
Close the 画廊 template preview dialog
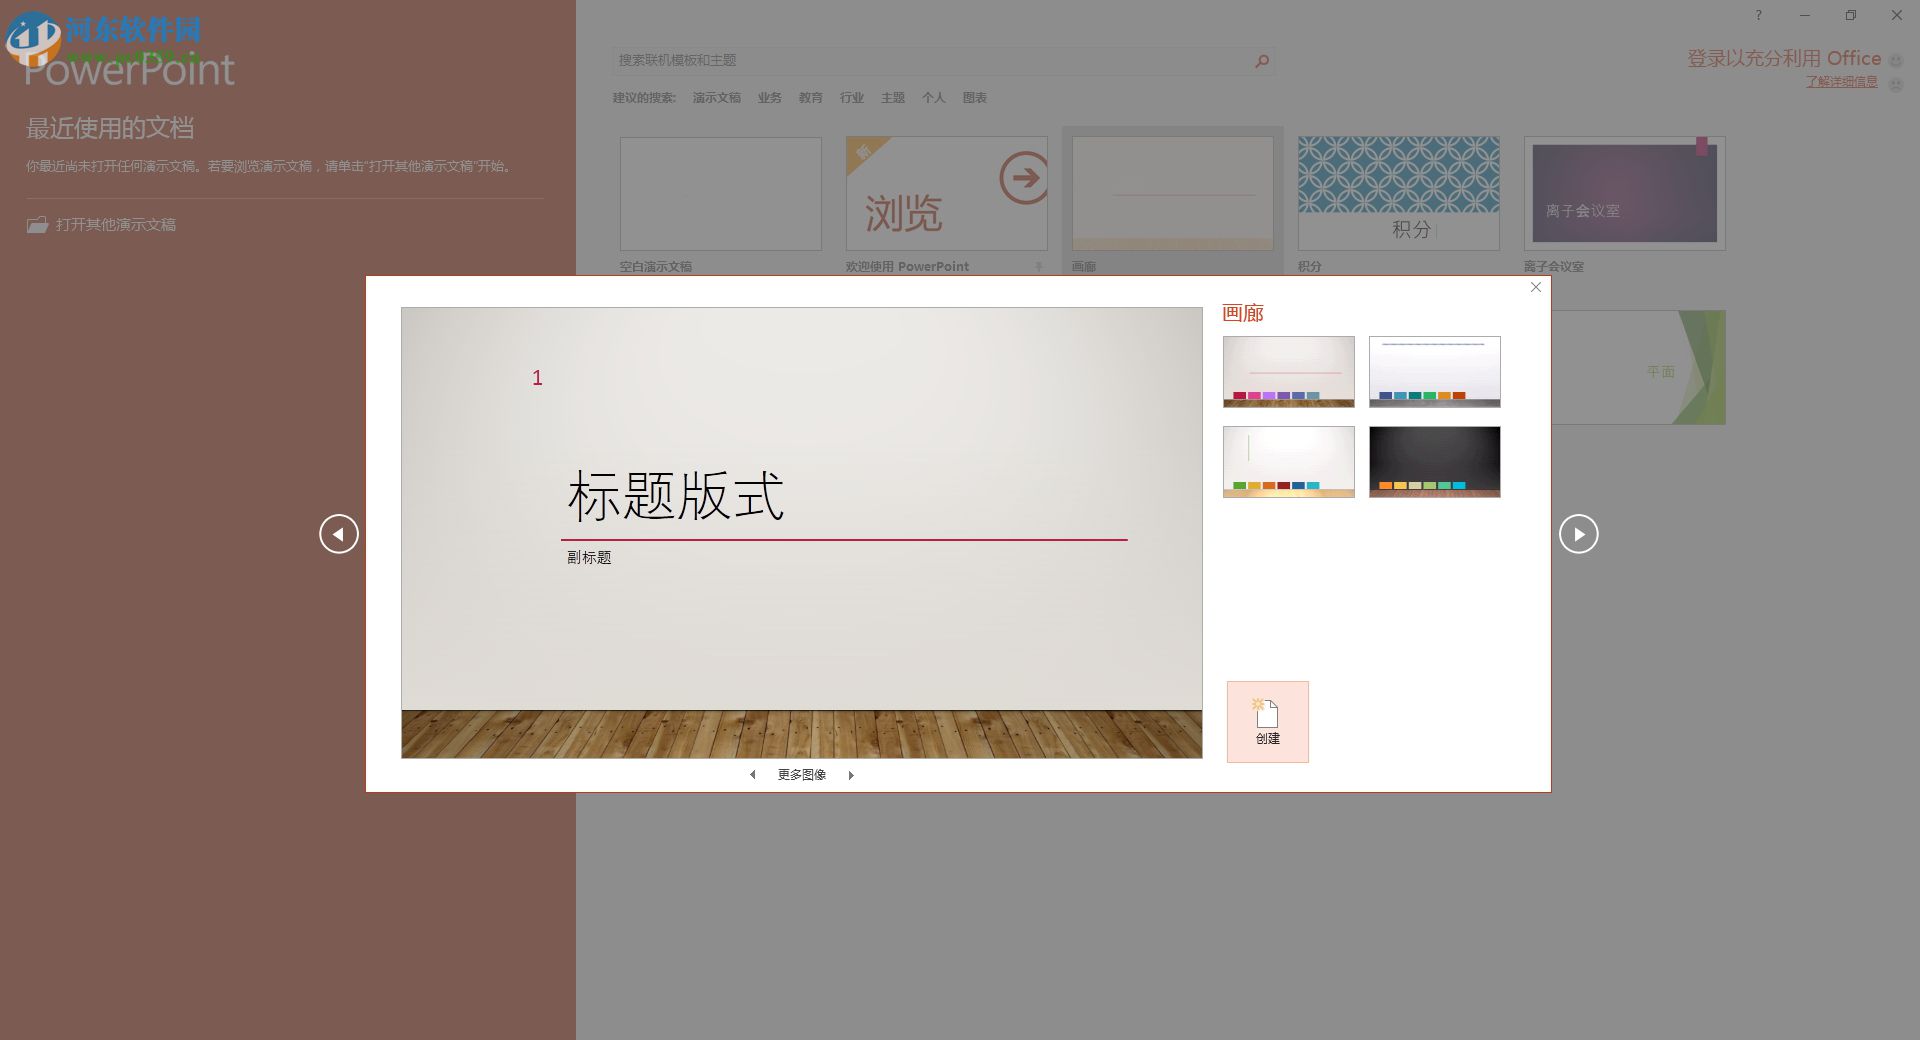point(1535,287)
